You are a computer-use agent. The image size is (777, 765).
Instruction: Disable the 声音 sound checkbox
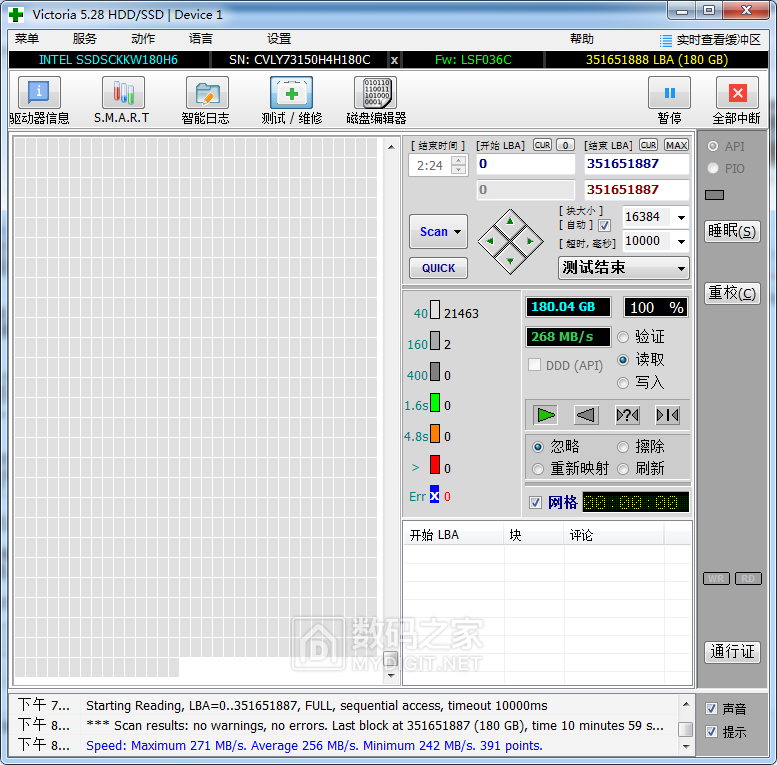tap(712, 709)
